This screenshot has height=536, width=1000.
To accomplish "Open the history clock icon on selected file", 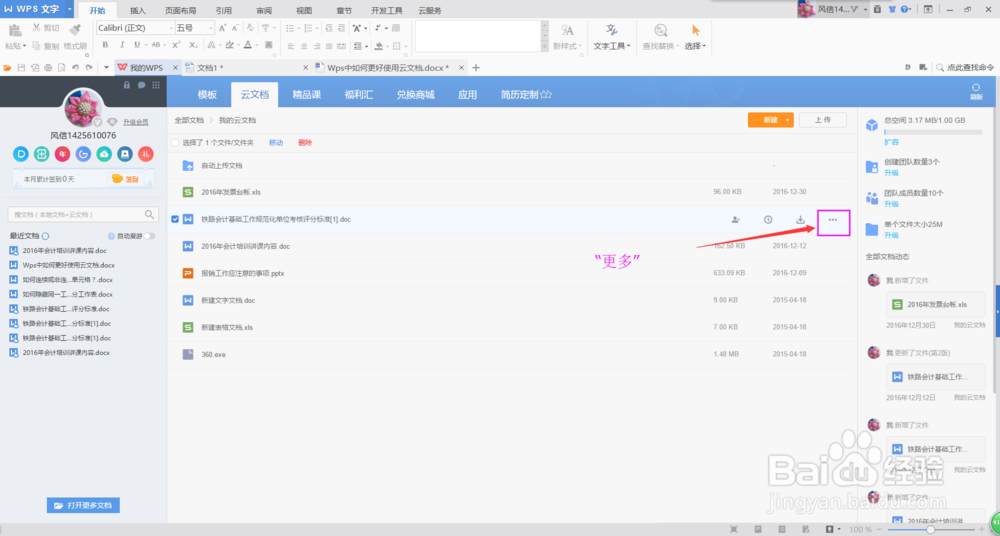I will [768, 220].
